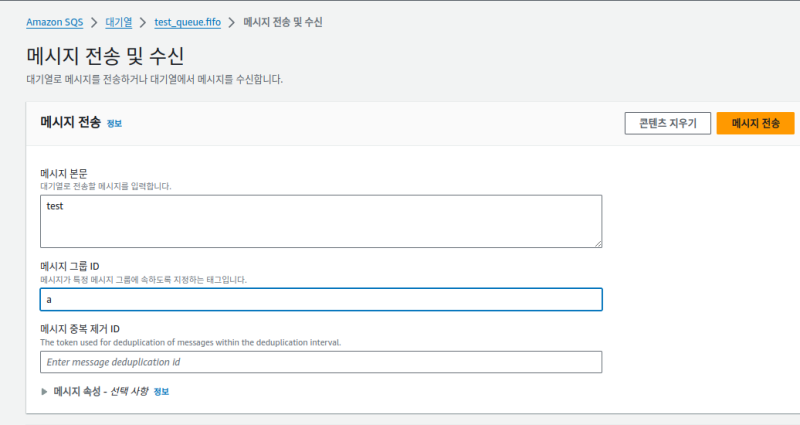Click into the 메시지 그룹 ID field
This screenshot has height=425, width=800.
coord(321,300)
